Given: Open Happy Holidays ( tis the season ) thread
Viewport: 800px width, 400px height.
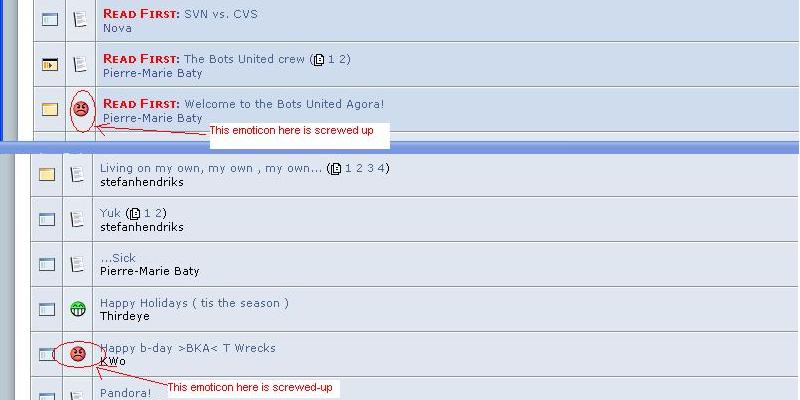Looking at the screenshot, I should coord(194,303).
